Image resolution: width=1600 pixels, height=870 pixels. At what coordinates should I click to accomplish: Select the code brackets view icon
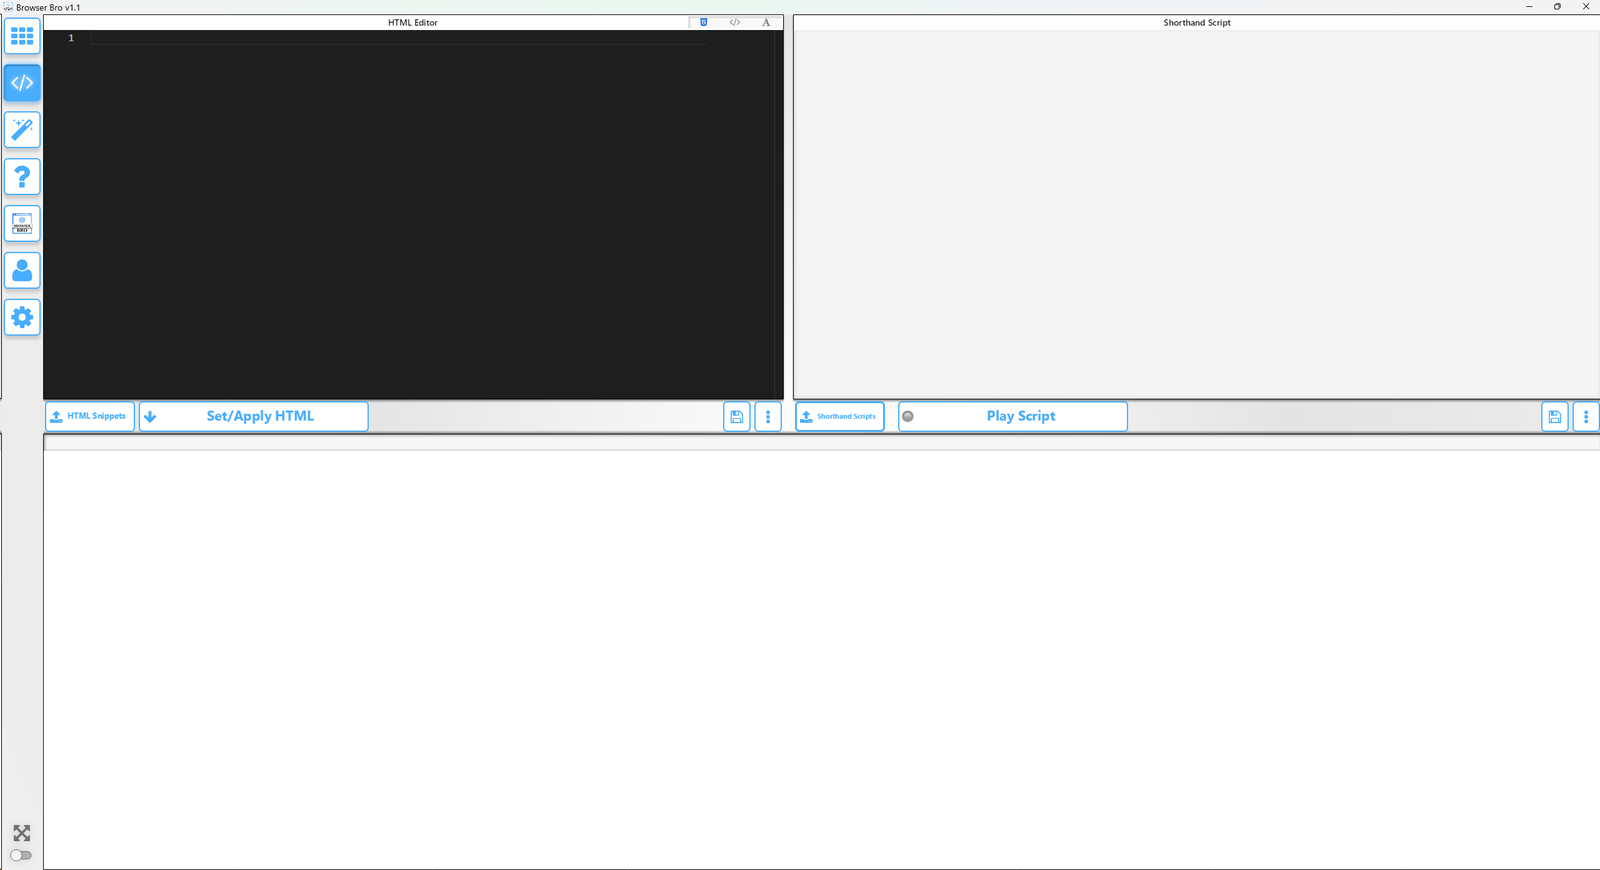coord(735,22)
